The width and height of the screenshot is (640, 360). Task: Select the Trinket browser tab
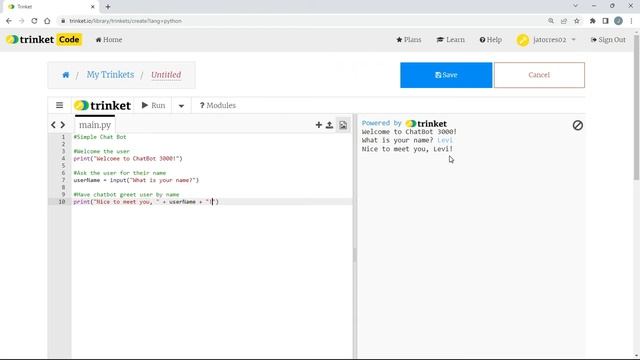[x=51, y=7]
